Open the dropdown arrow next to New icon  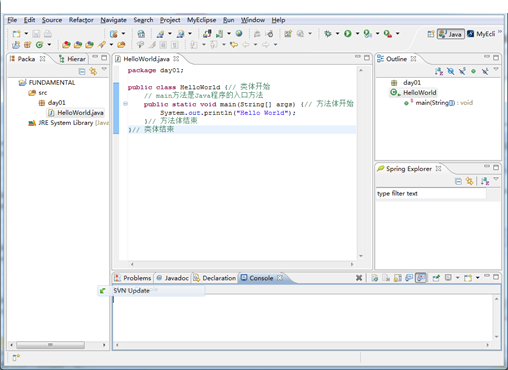click(26, 34)
